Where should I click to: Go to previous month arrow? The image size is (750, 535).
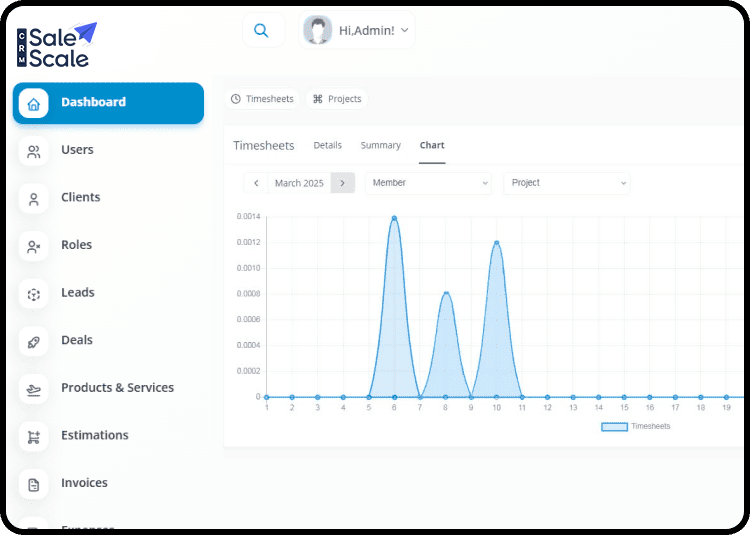click(x=256, y=183)
